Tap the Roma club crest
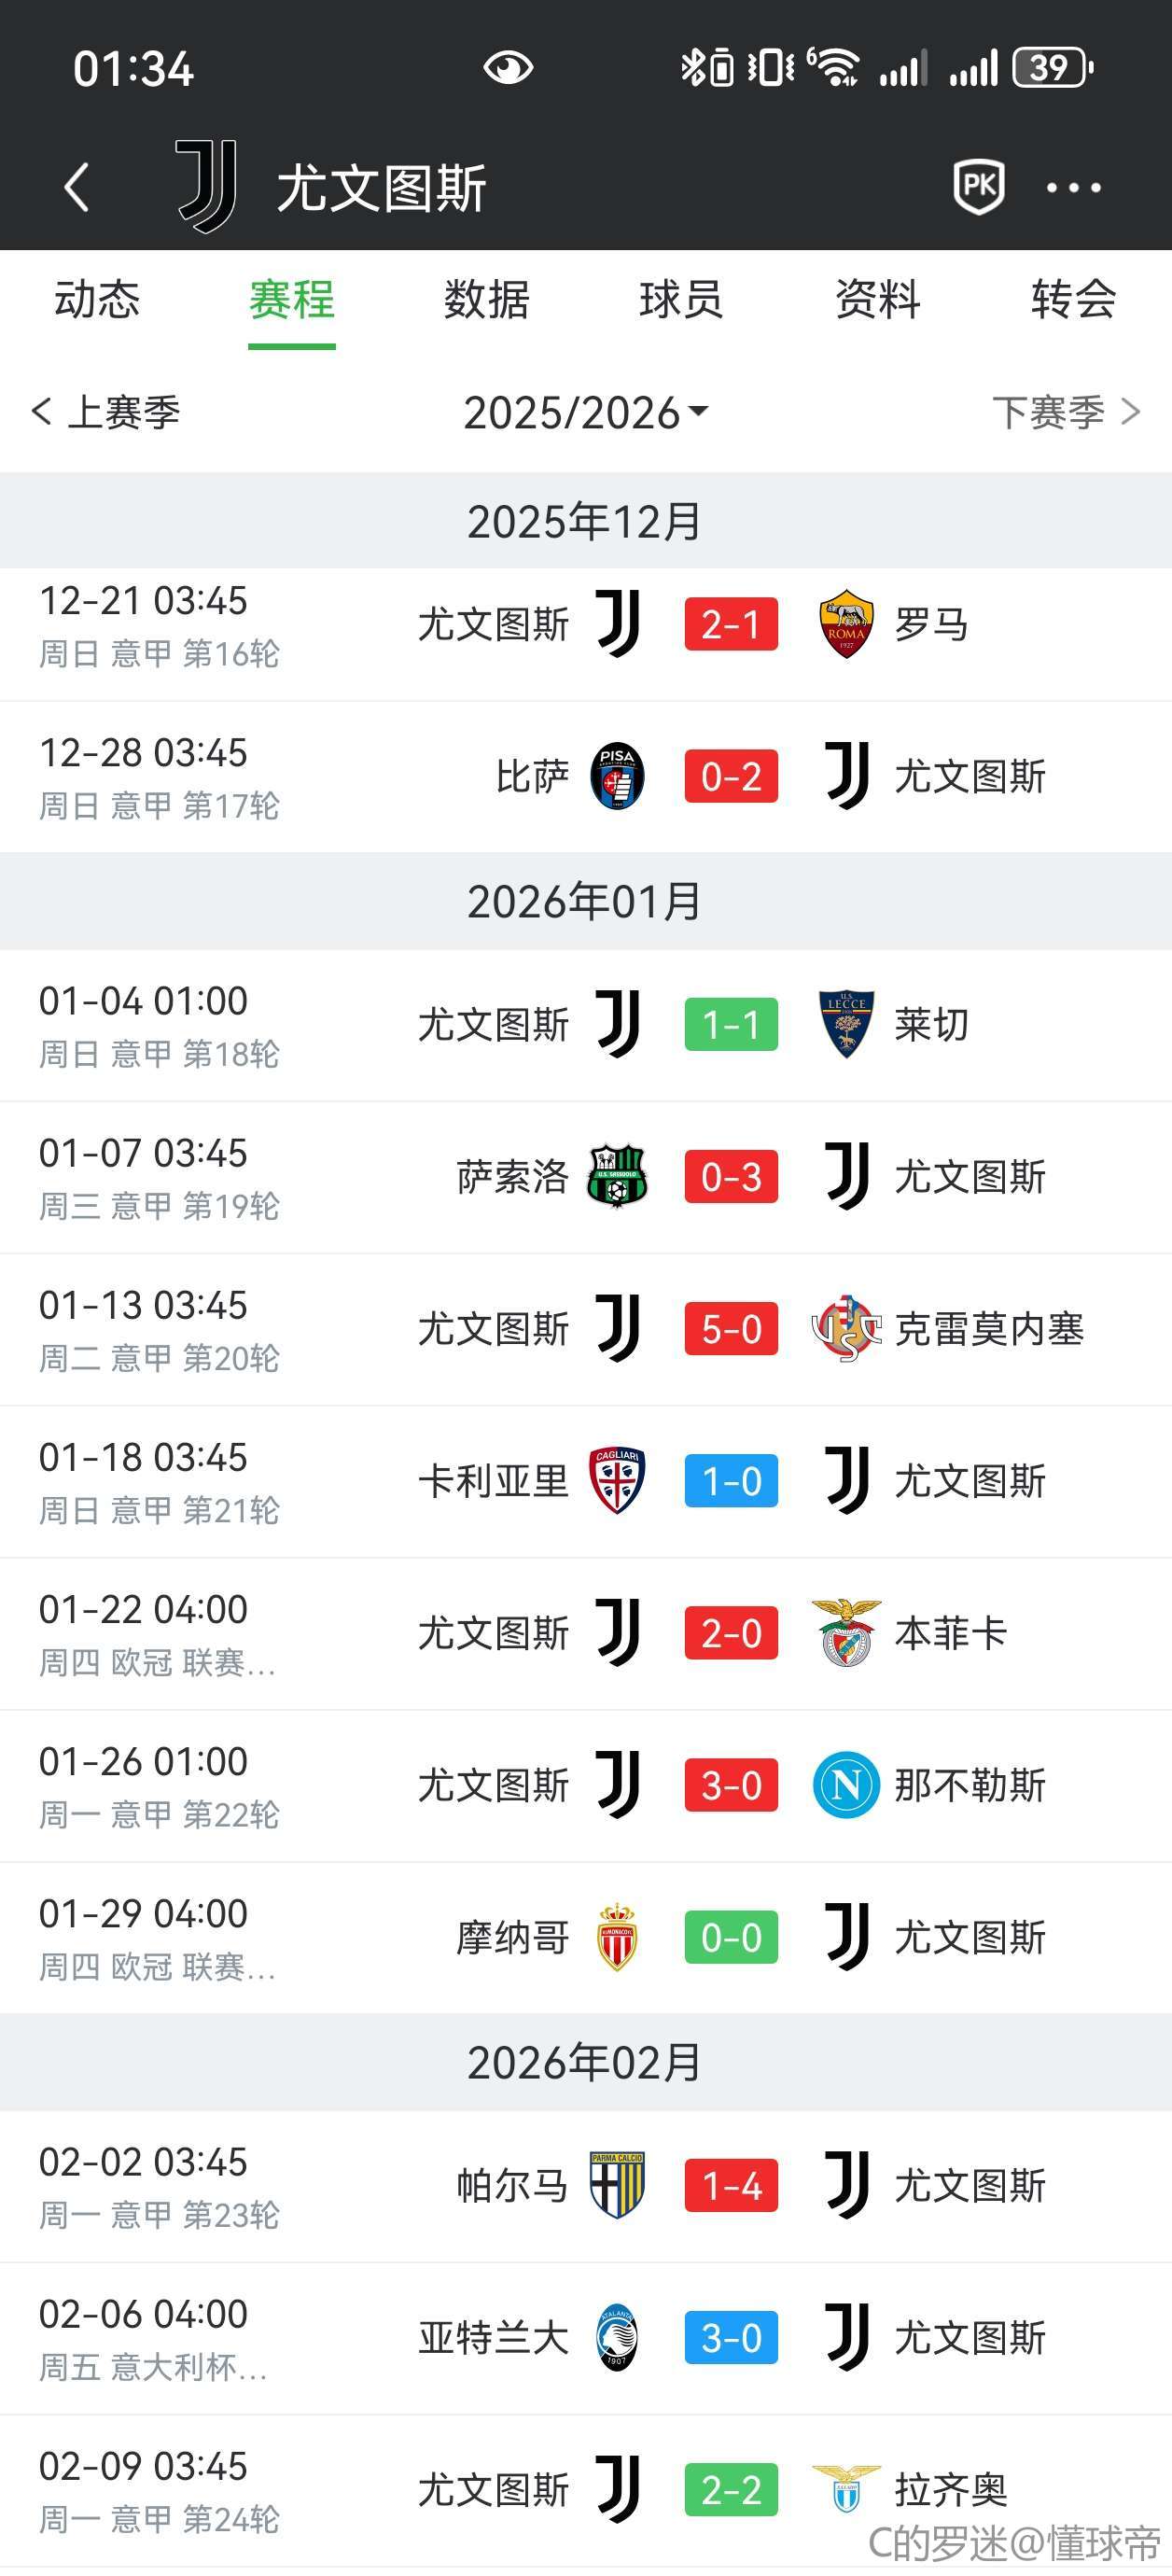Screen dimensions: 1172x2576 tap(846, 625)
